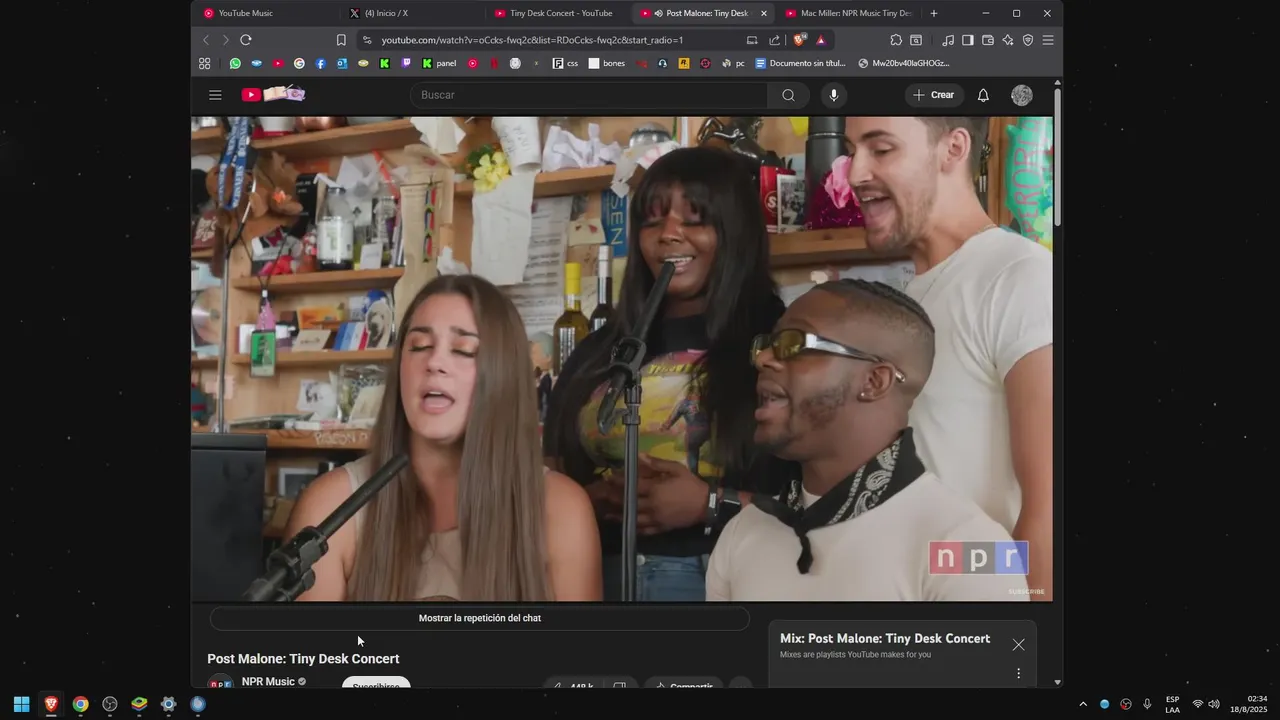Open the YouTube guide hamburger menu
Viewport: 1280px width, 720px height.
(x=215, y=95)
